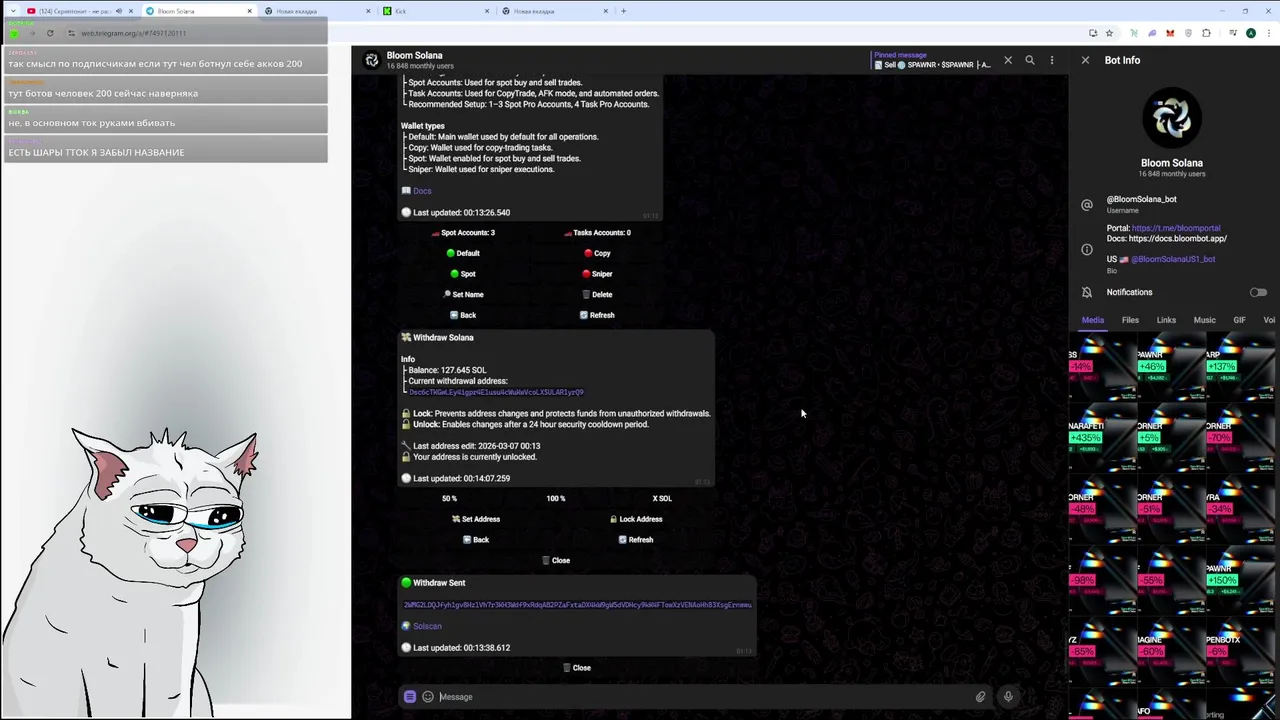
Task: Click Back under the wallet types
Action: click(x=463, y=315)
